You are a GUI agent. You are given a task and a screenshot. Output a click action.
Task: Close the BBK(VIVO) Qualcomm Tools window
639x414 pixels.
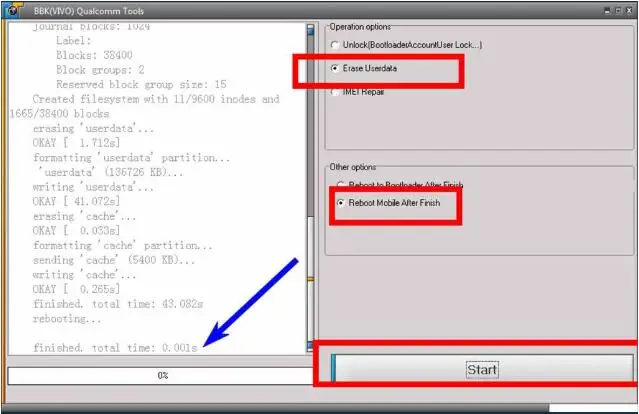630,11
